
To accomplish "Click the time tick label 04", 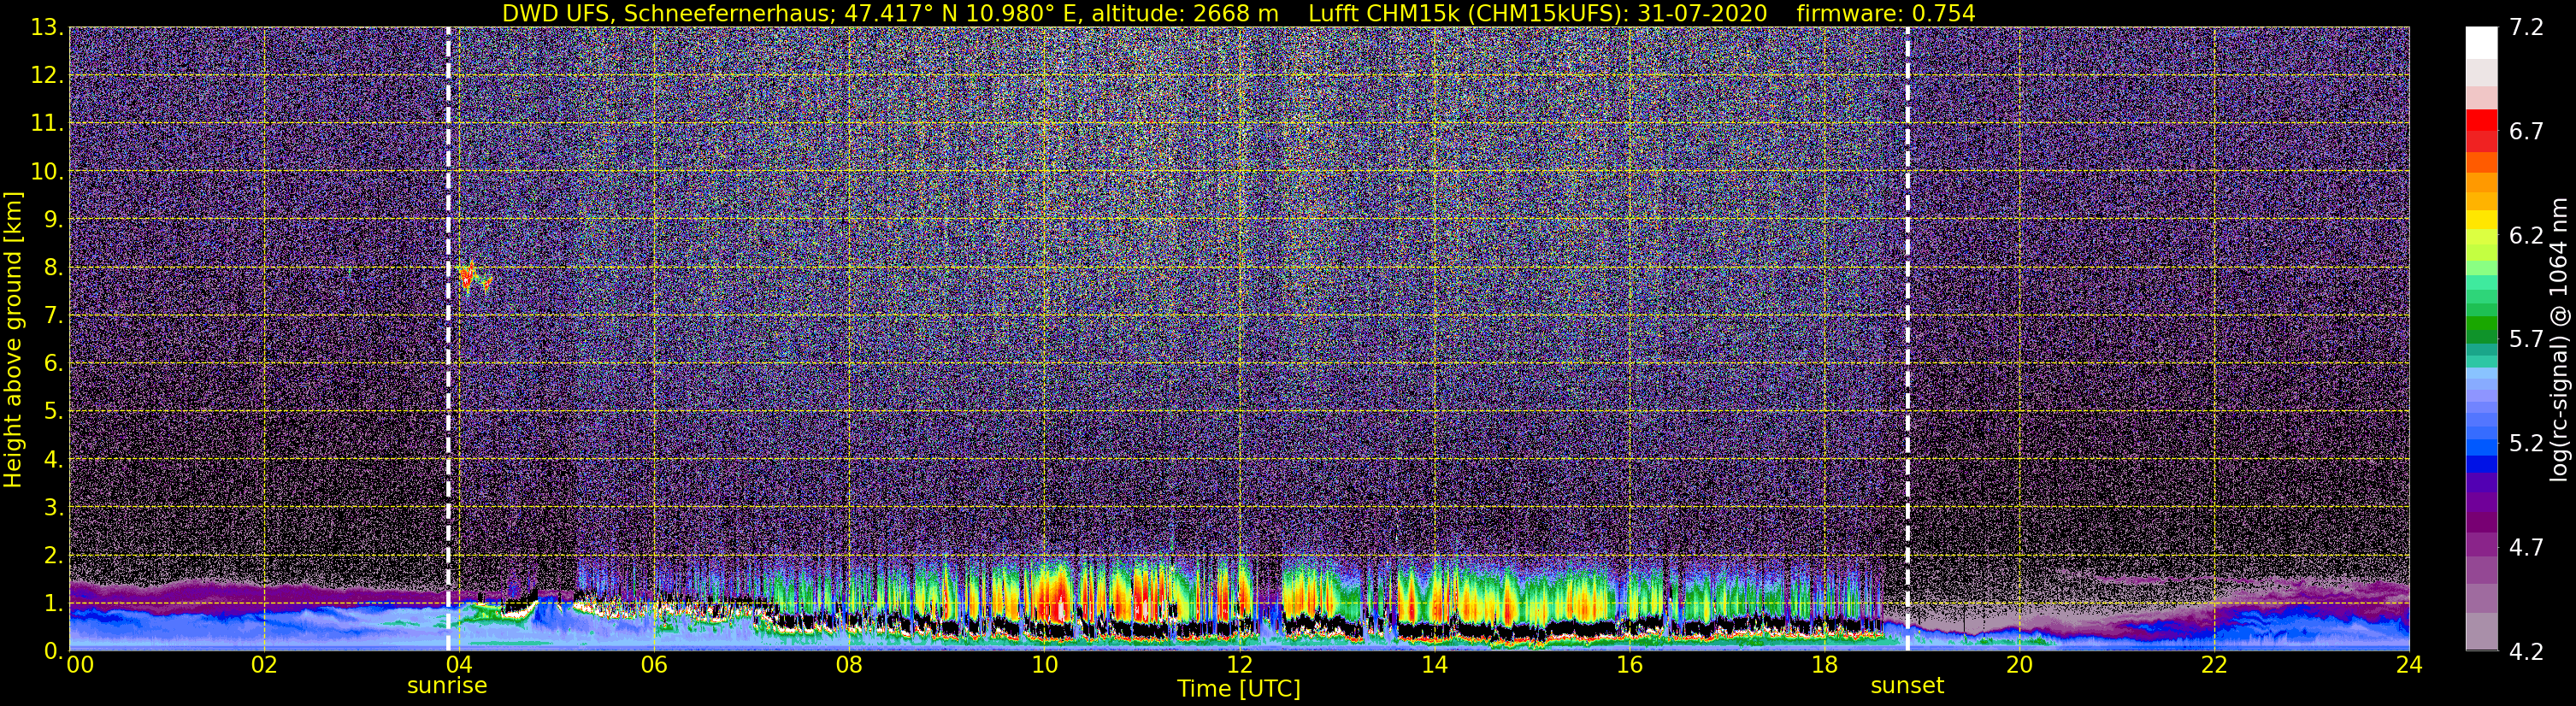I will 458,666.
